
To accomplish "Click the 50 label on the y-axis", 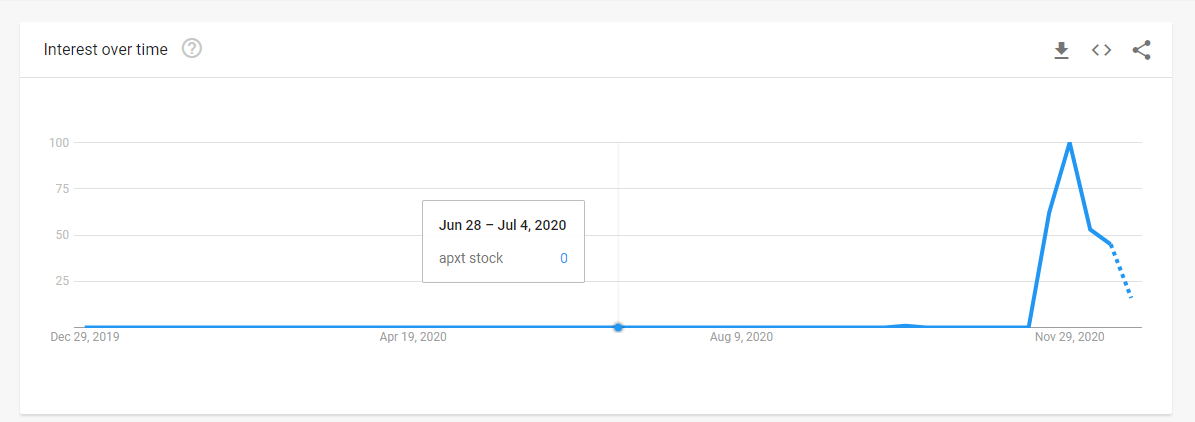I will pyautogui.click(x=62, y=235).
